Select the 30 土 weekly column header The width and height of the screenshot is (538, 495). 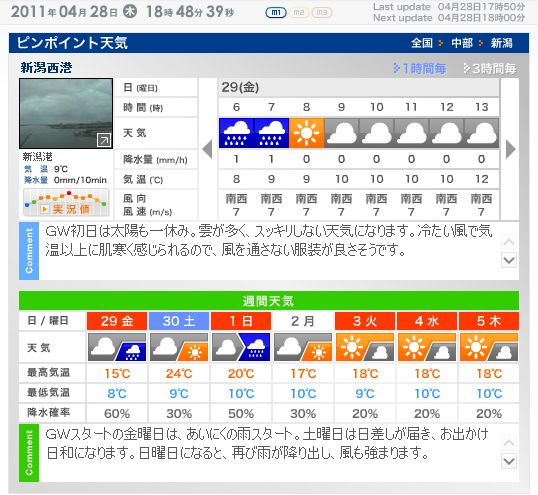[179, 321]
